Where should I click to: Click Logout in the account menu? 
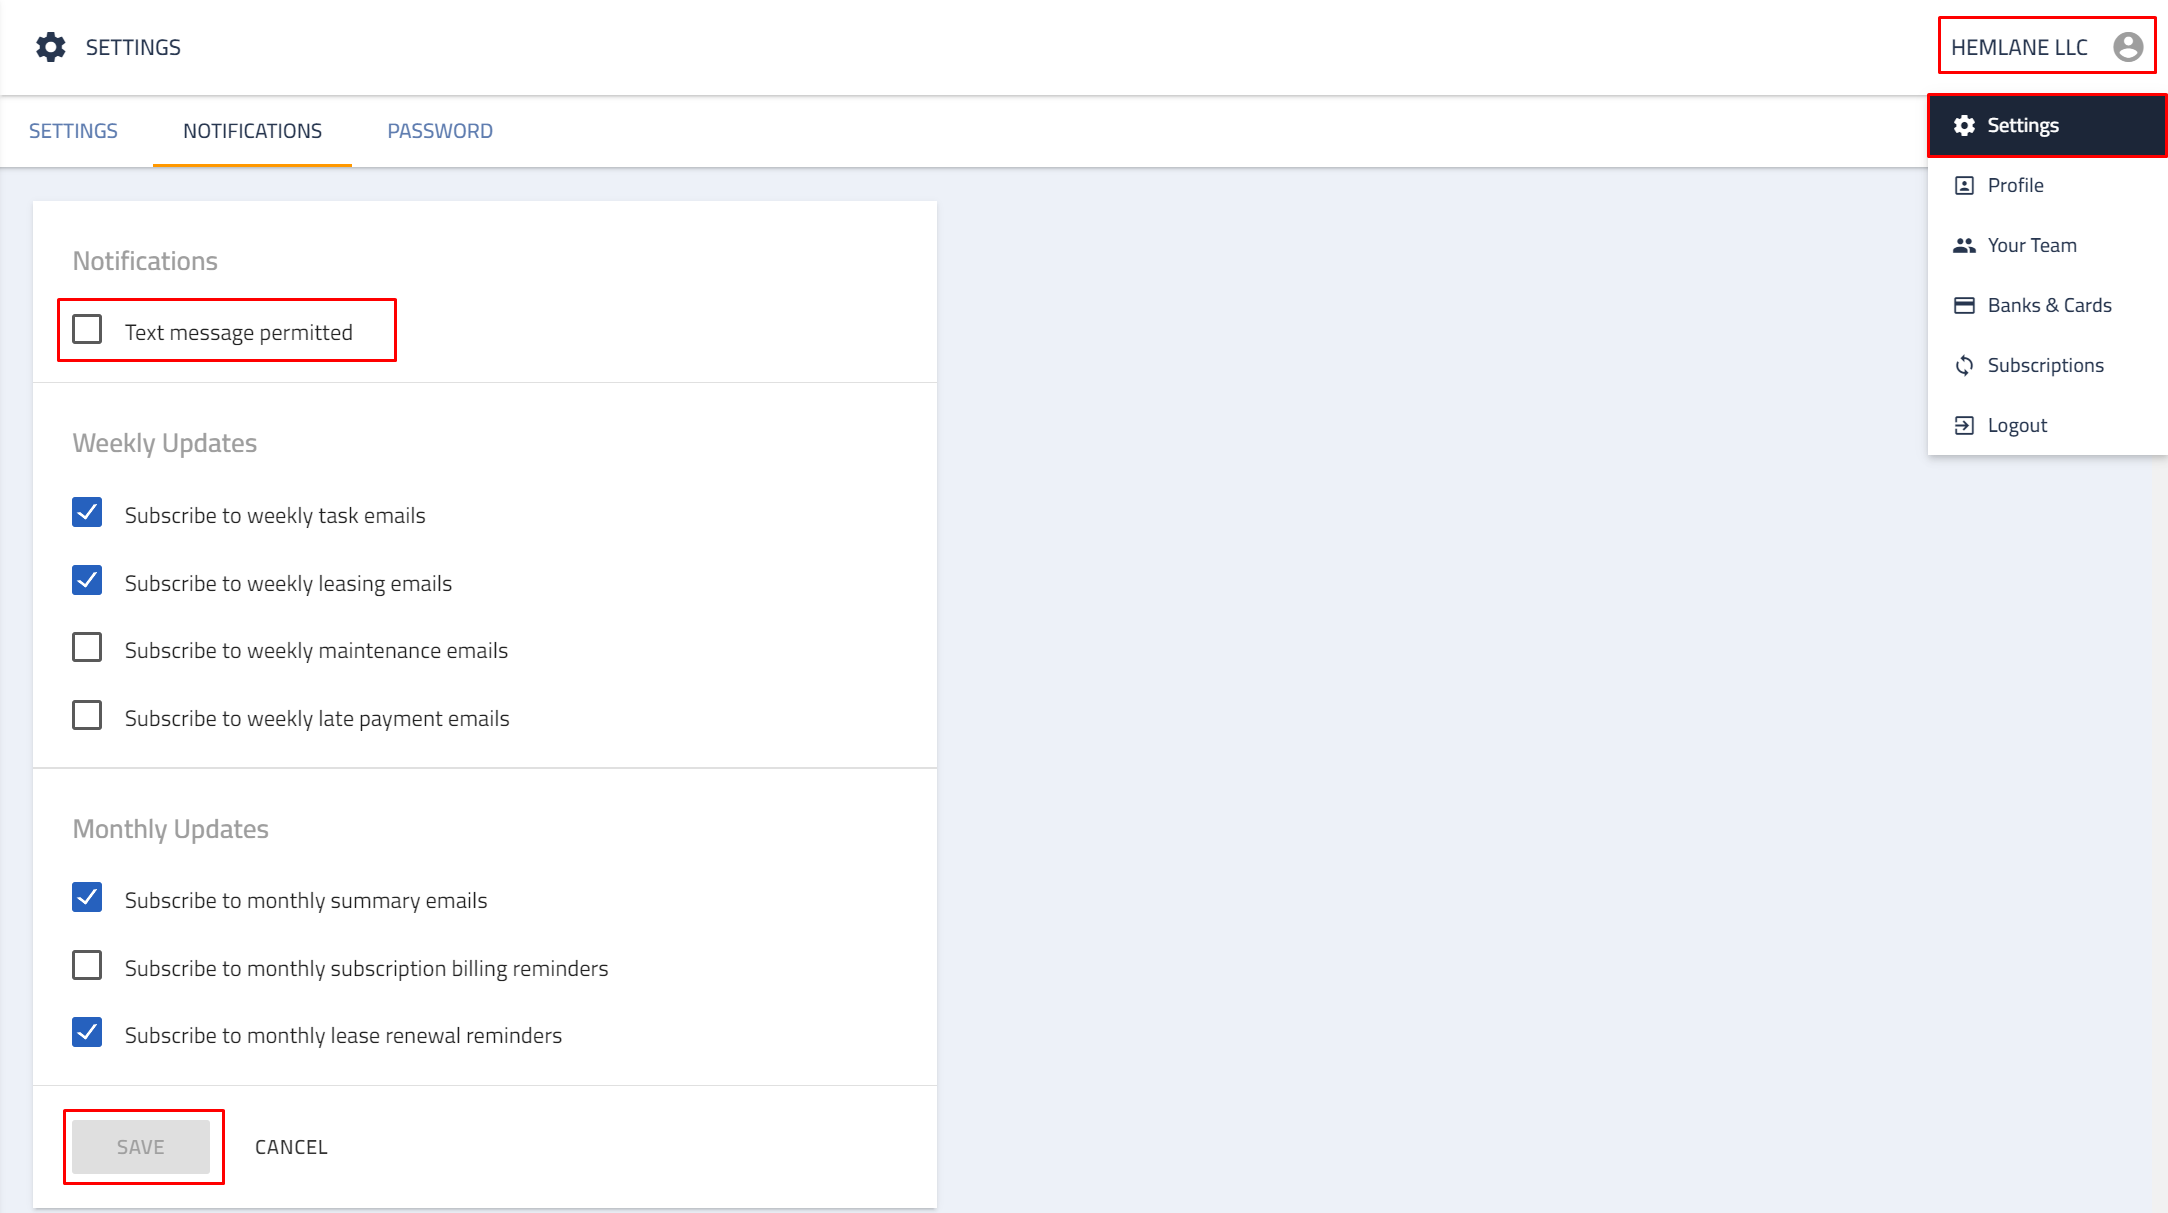2047,425
